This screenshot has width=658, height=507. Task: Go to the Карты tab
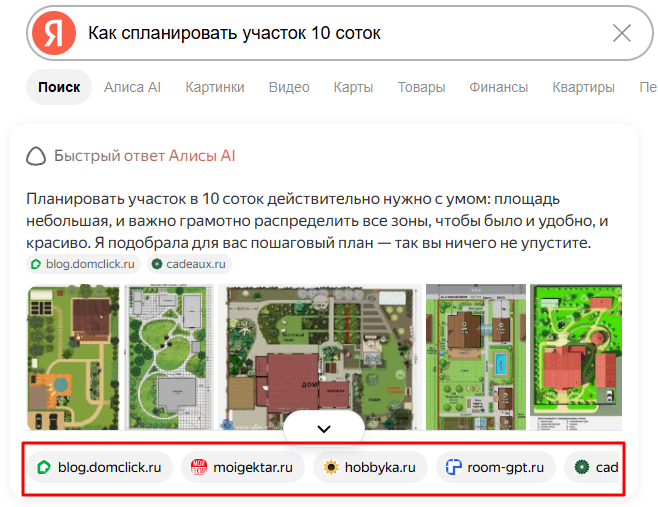(x=353, y=87)
